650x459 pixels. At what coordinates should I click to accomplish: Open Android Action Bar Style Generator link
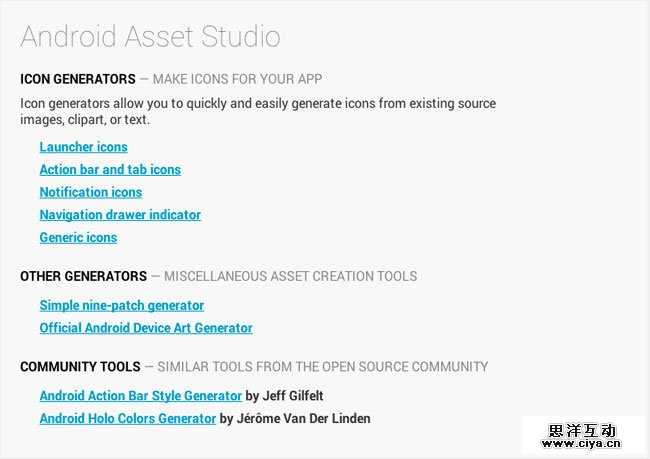pyautogui.click(x=140, y=396)
